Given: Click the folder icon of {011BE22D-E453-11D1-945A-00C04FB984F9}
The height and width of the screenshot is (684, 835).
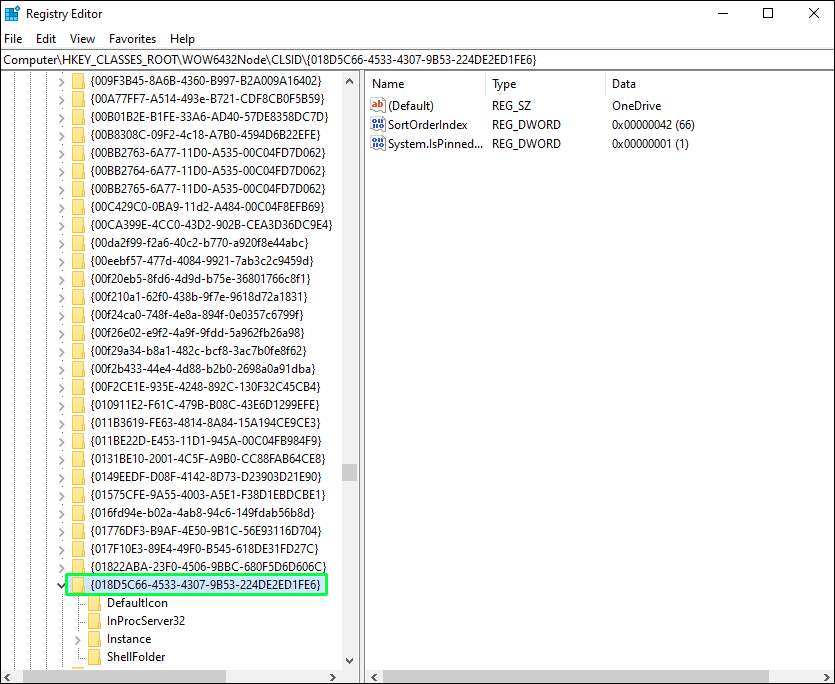Looking at the screenshot, I should coord(78,441).
